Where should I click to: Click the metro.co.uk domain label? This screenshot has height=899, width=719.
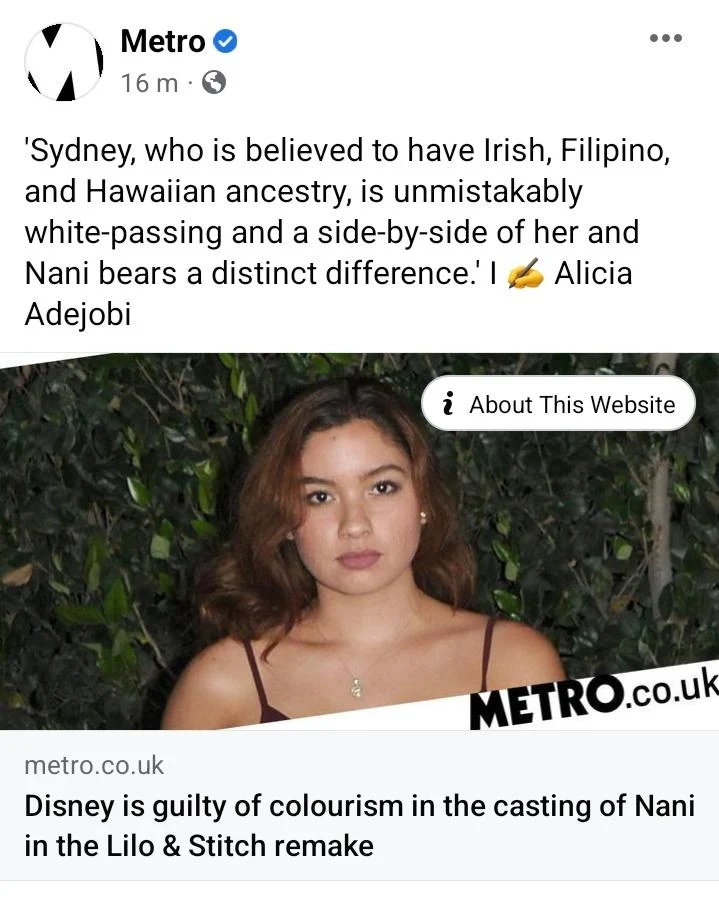click(x=93, y=766)
